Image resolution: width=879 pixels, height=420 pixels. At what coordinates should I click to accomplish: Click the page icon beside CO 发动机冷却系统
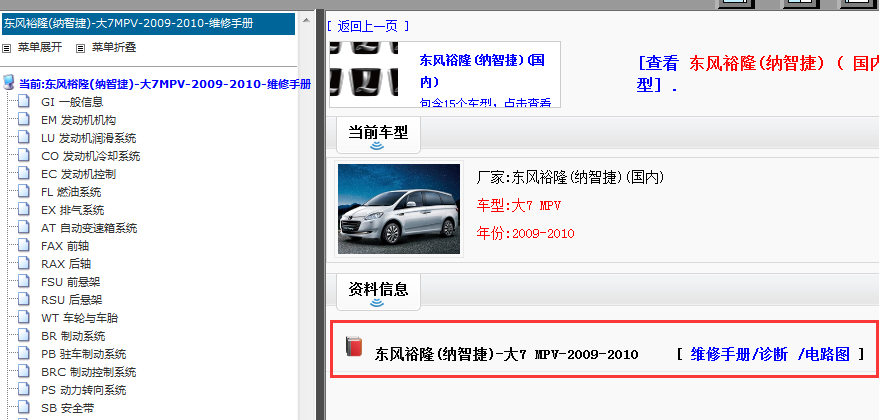[23, 156]
